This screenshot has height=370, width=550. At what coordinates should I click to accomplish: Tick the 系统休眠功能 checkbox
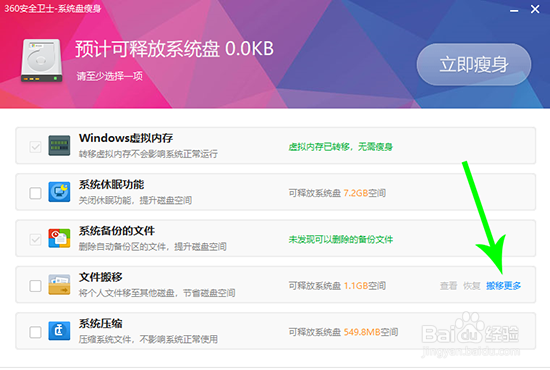pos(35,193)
